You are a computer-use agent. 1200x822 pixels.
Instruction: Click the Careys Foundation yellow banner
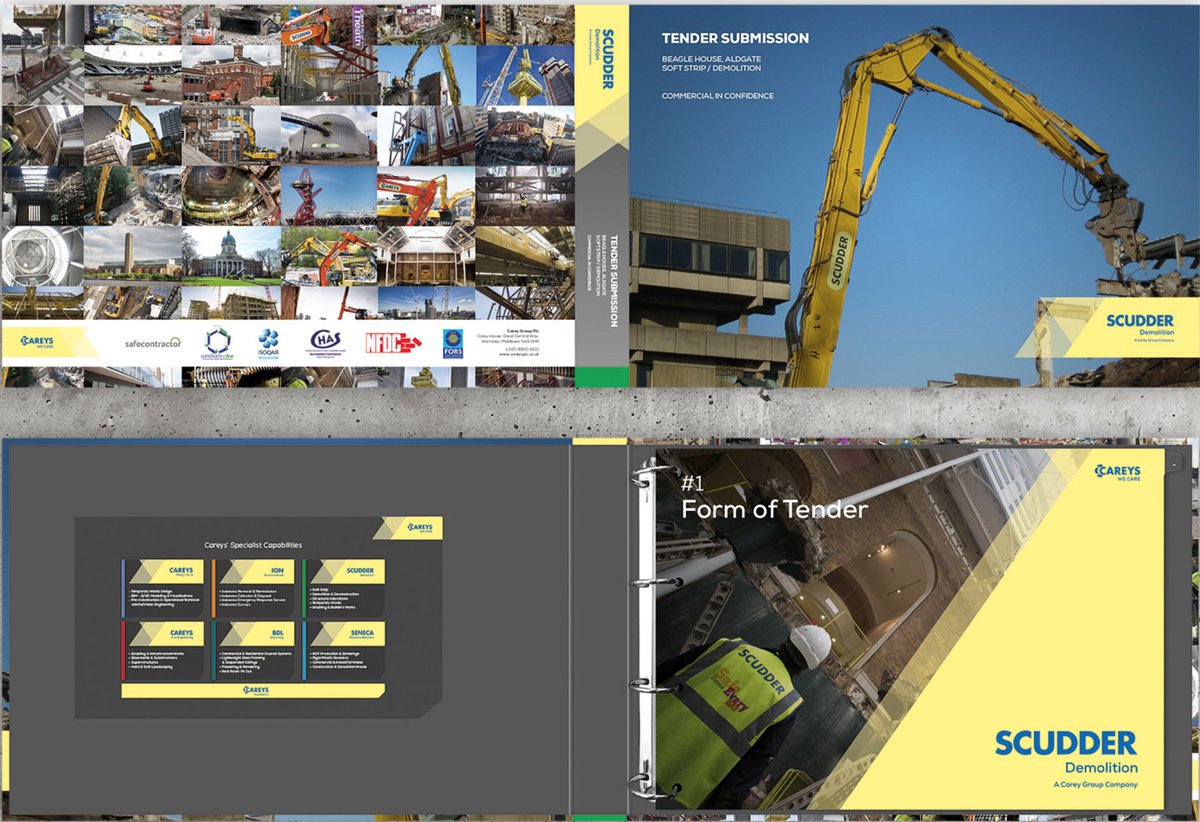tap(253, 690)
